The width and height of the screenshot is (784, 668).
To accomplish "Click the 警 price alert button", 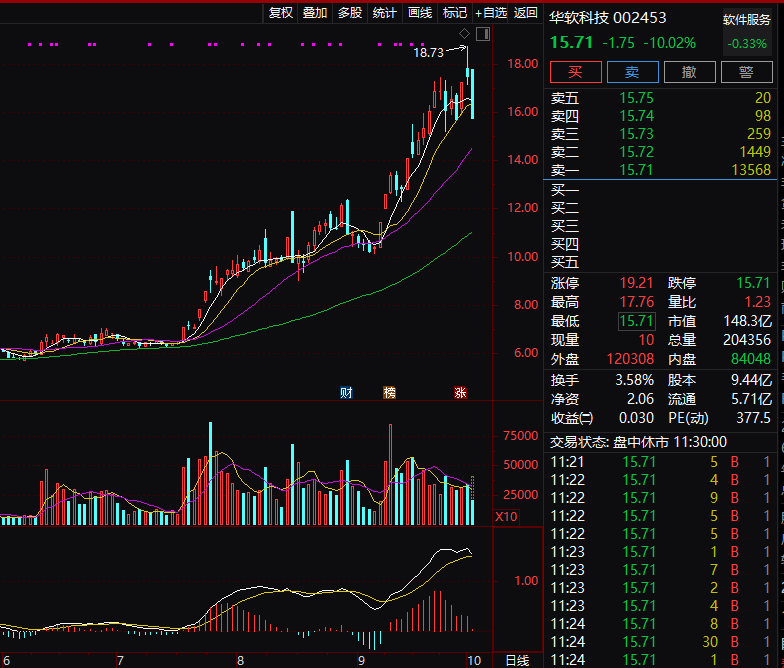I will 746,72.
